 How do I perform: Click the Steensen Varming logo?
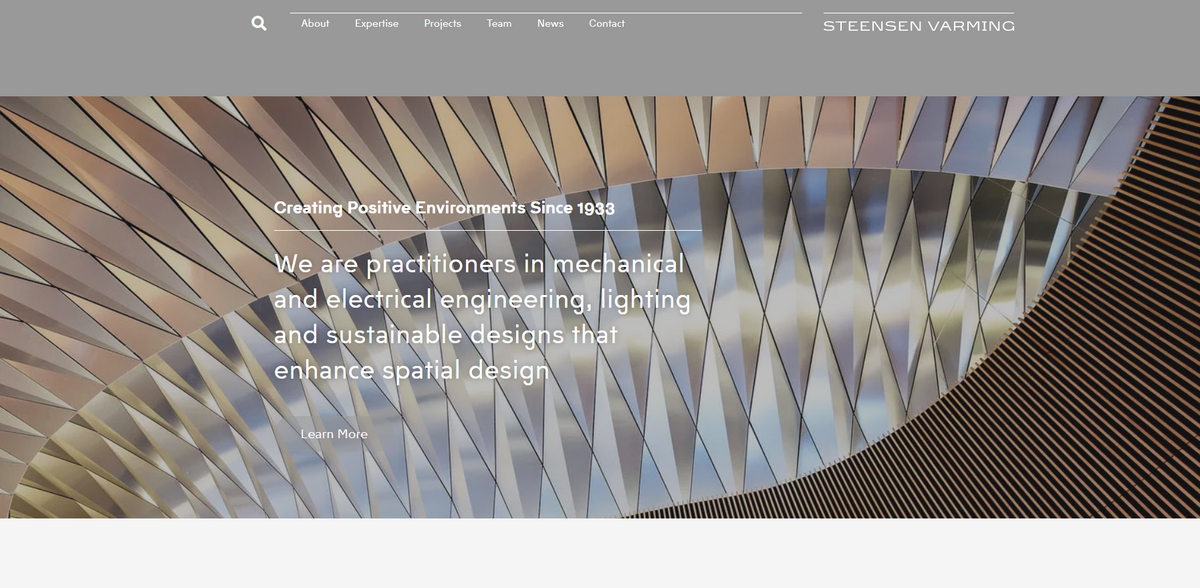click(x=918, y=25)
